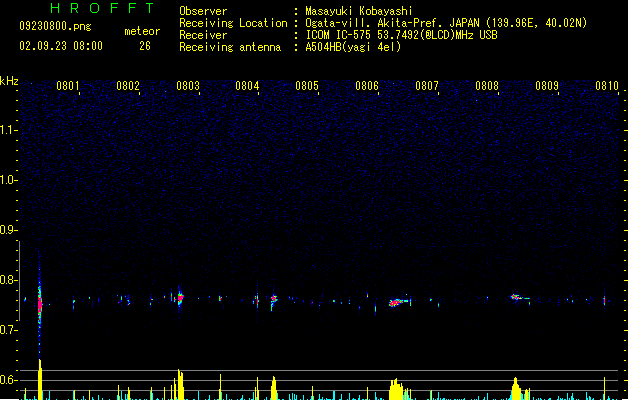Click the 0803 time marker
This screenshot has width=629, height=400.
188,86
